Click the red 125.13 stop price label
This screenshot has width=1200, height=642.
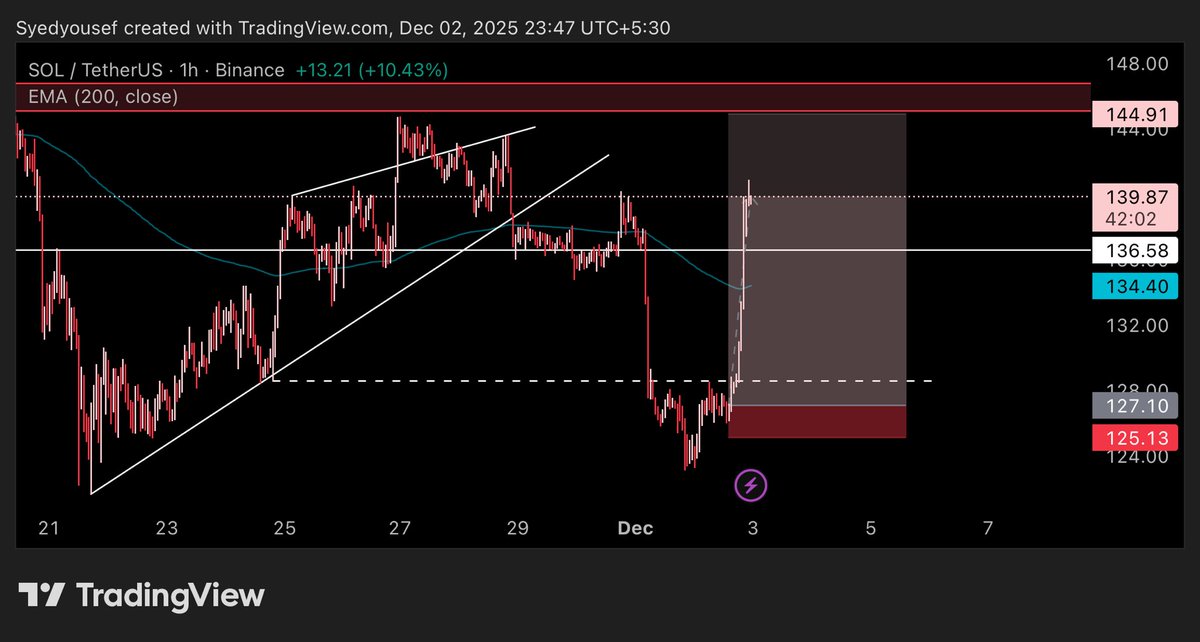pos(1135,437)
